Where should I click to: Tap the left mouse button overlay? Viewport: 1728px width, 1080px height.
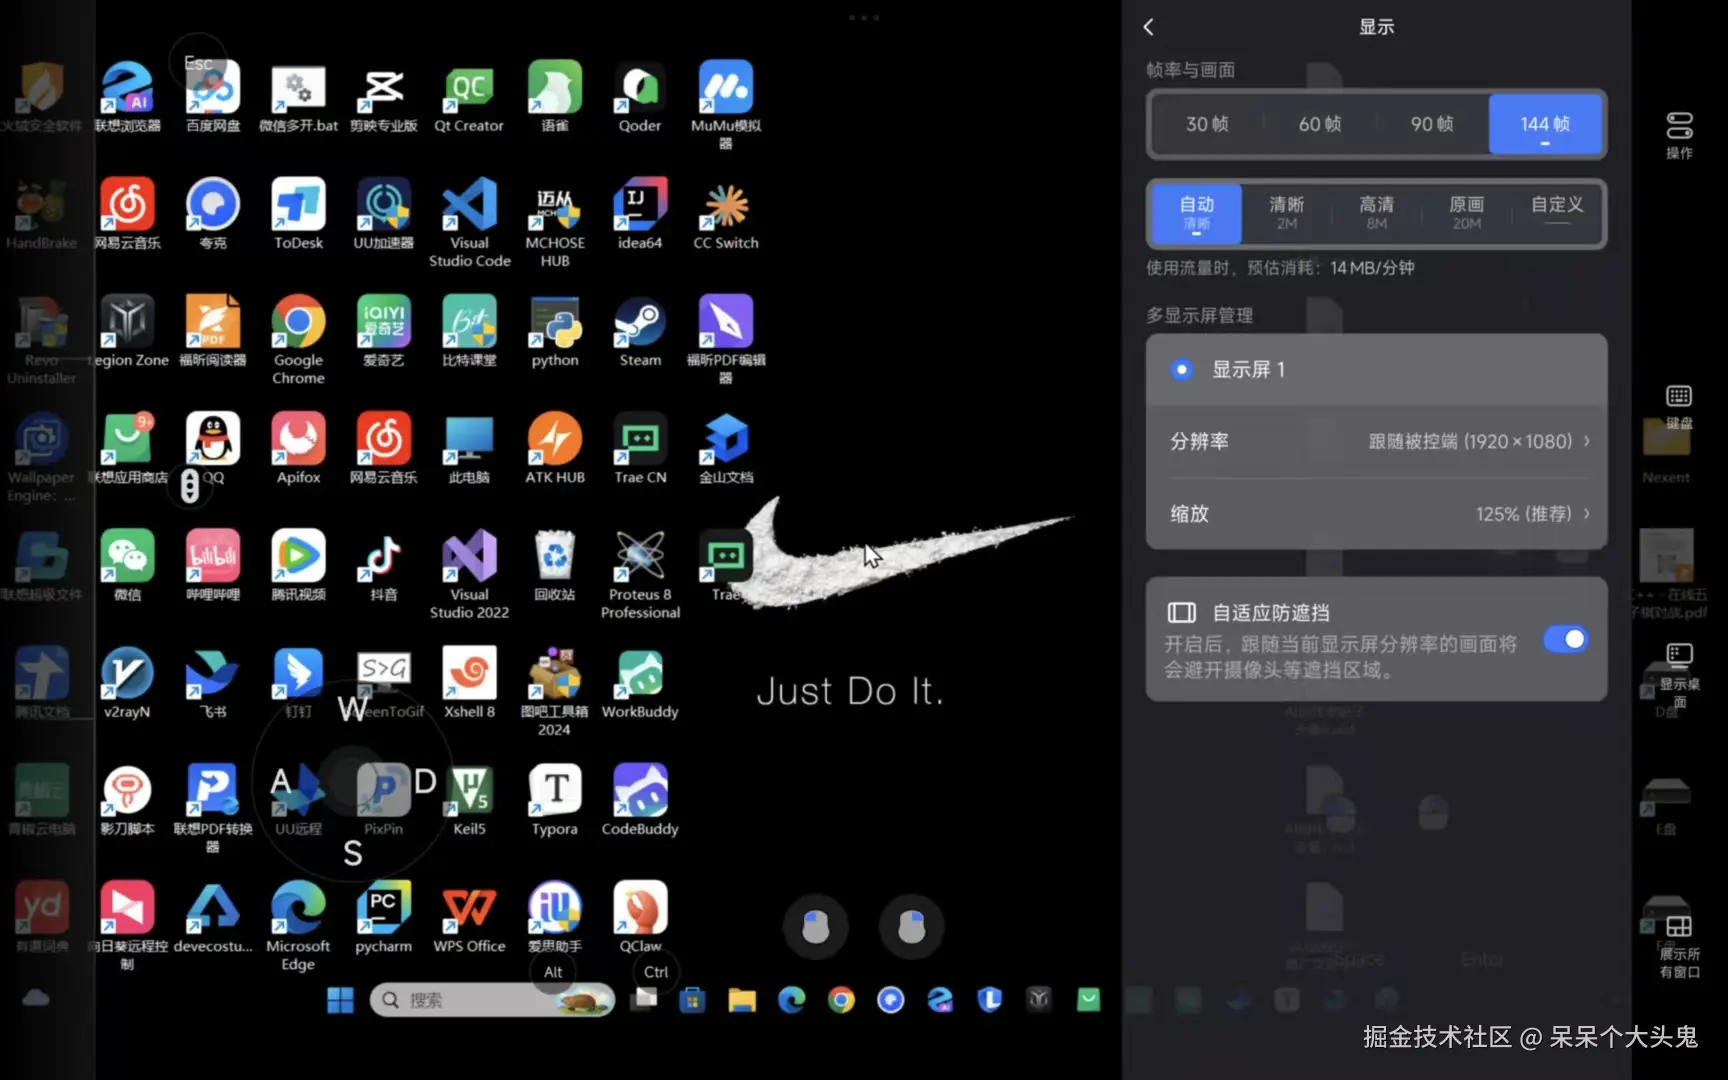click(x=816, y=927)
